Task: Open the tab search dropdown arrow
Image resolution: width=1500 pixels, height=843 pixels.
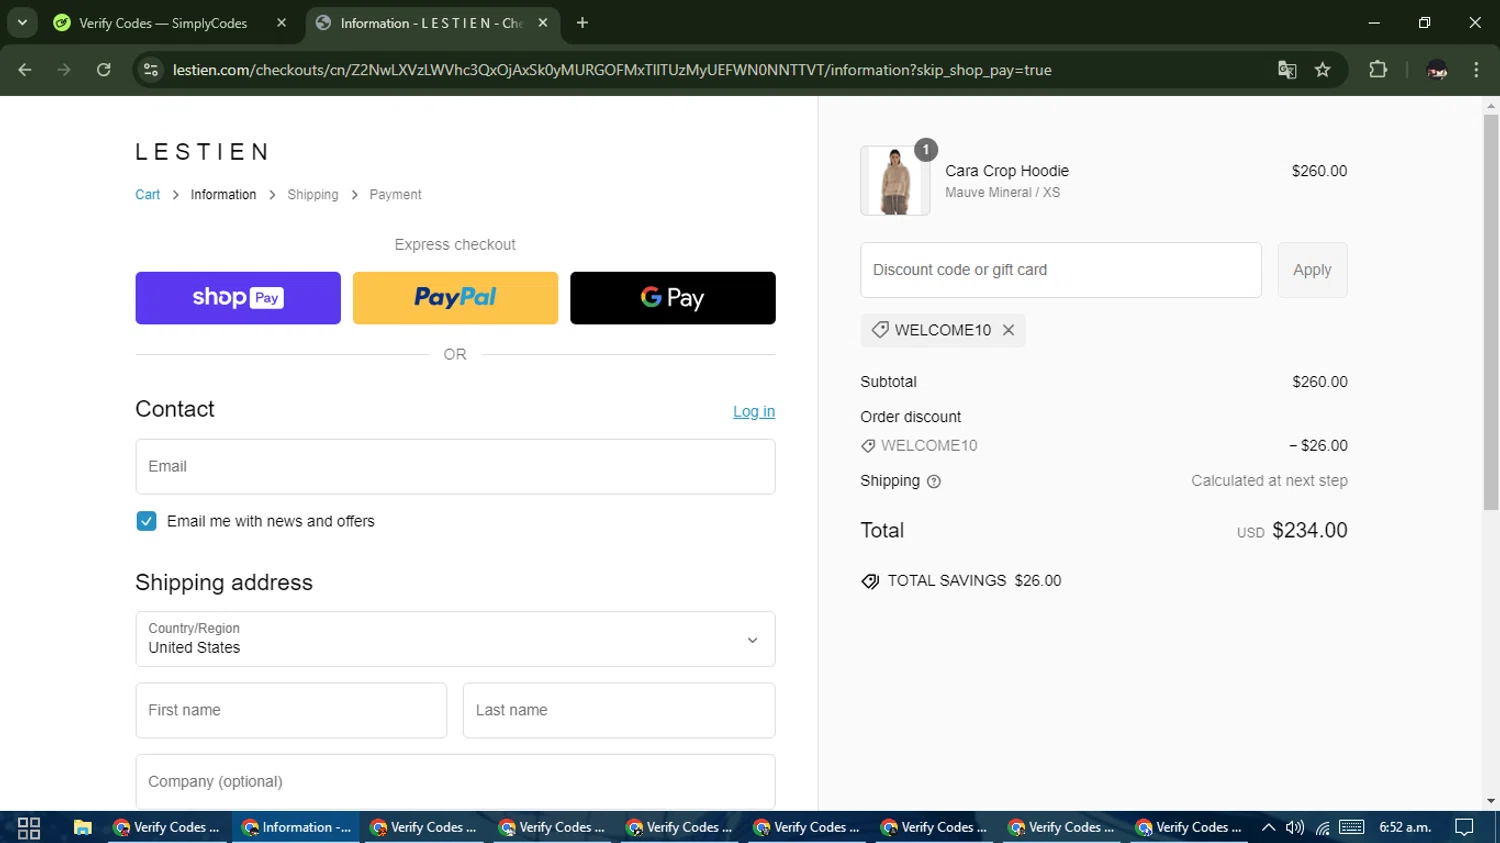Action: click(22, 22)
